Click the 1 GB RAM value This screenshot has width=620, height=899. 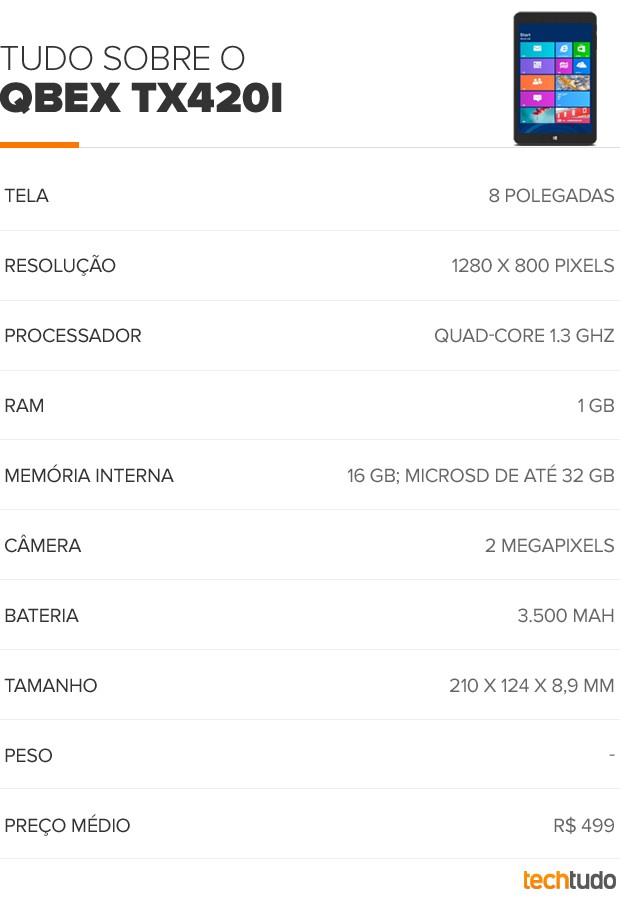pos(596,405)
